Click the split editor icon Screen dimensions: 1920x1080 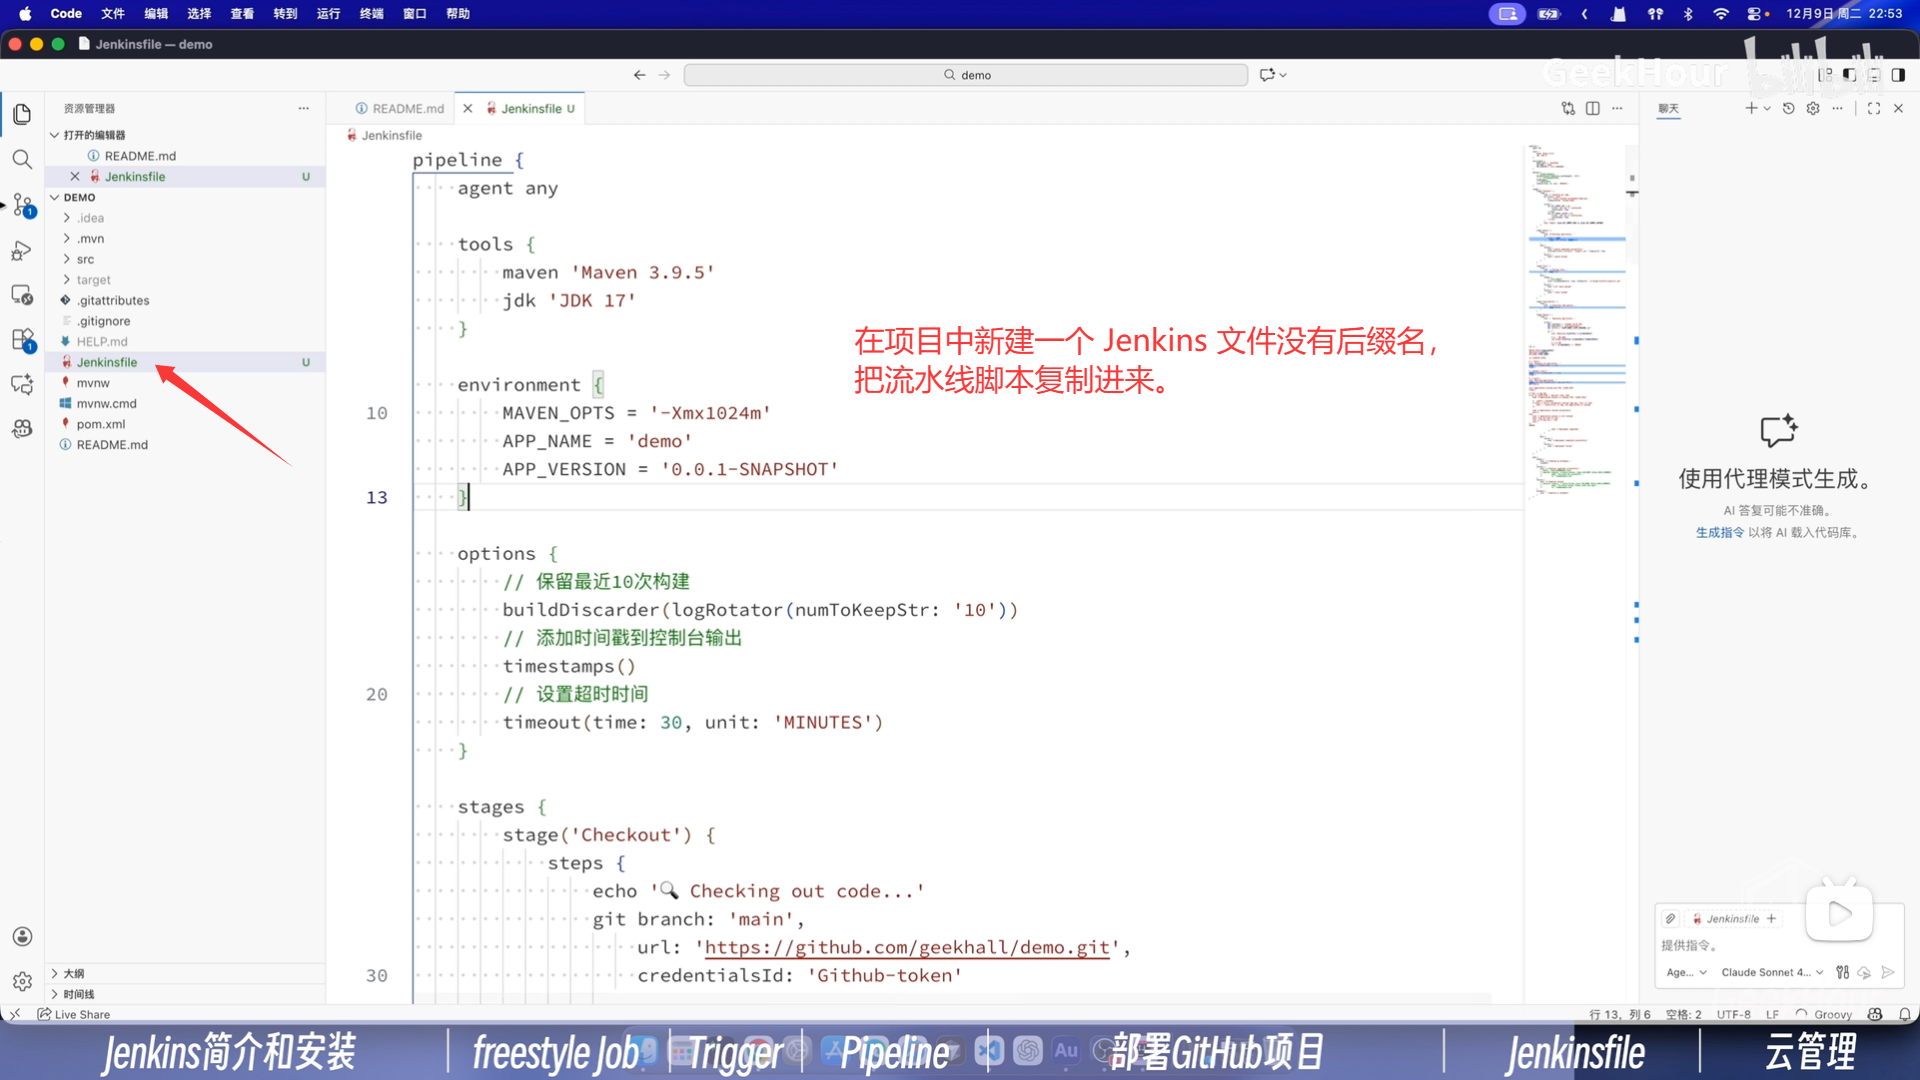pyautogui.click(x=1592, y=108)
